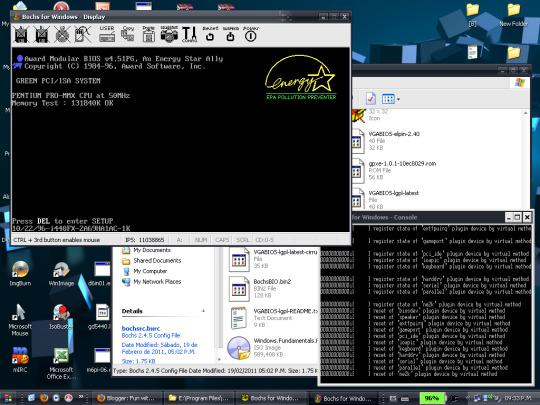
Task: Select the VGABIOS-lgpl-latest file icon
Action: click(x=358, y=199)
